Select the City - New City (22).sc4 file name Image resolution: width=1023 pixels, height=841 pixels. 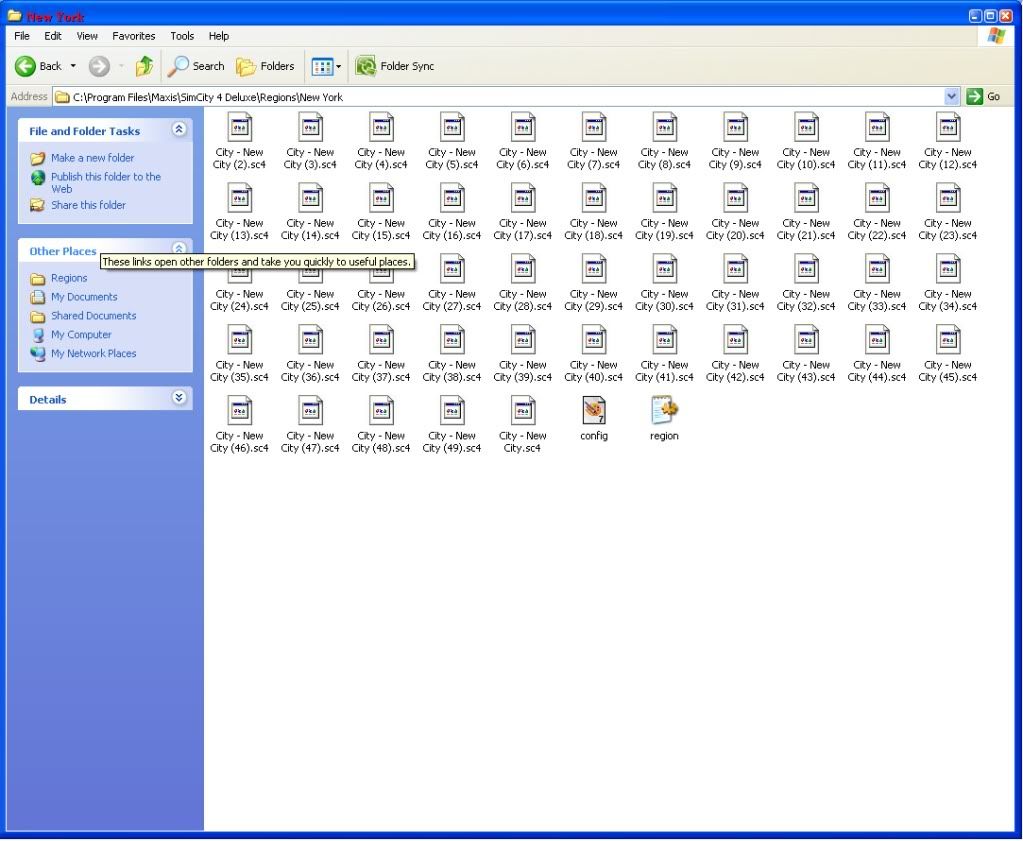[877, 229]
